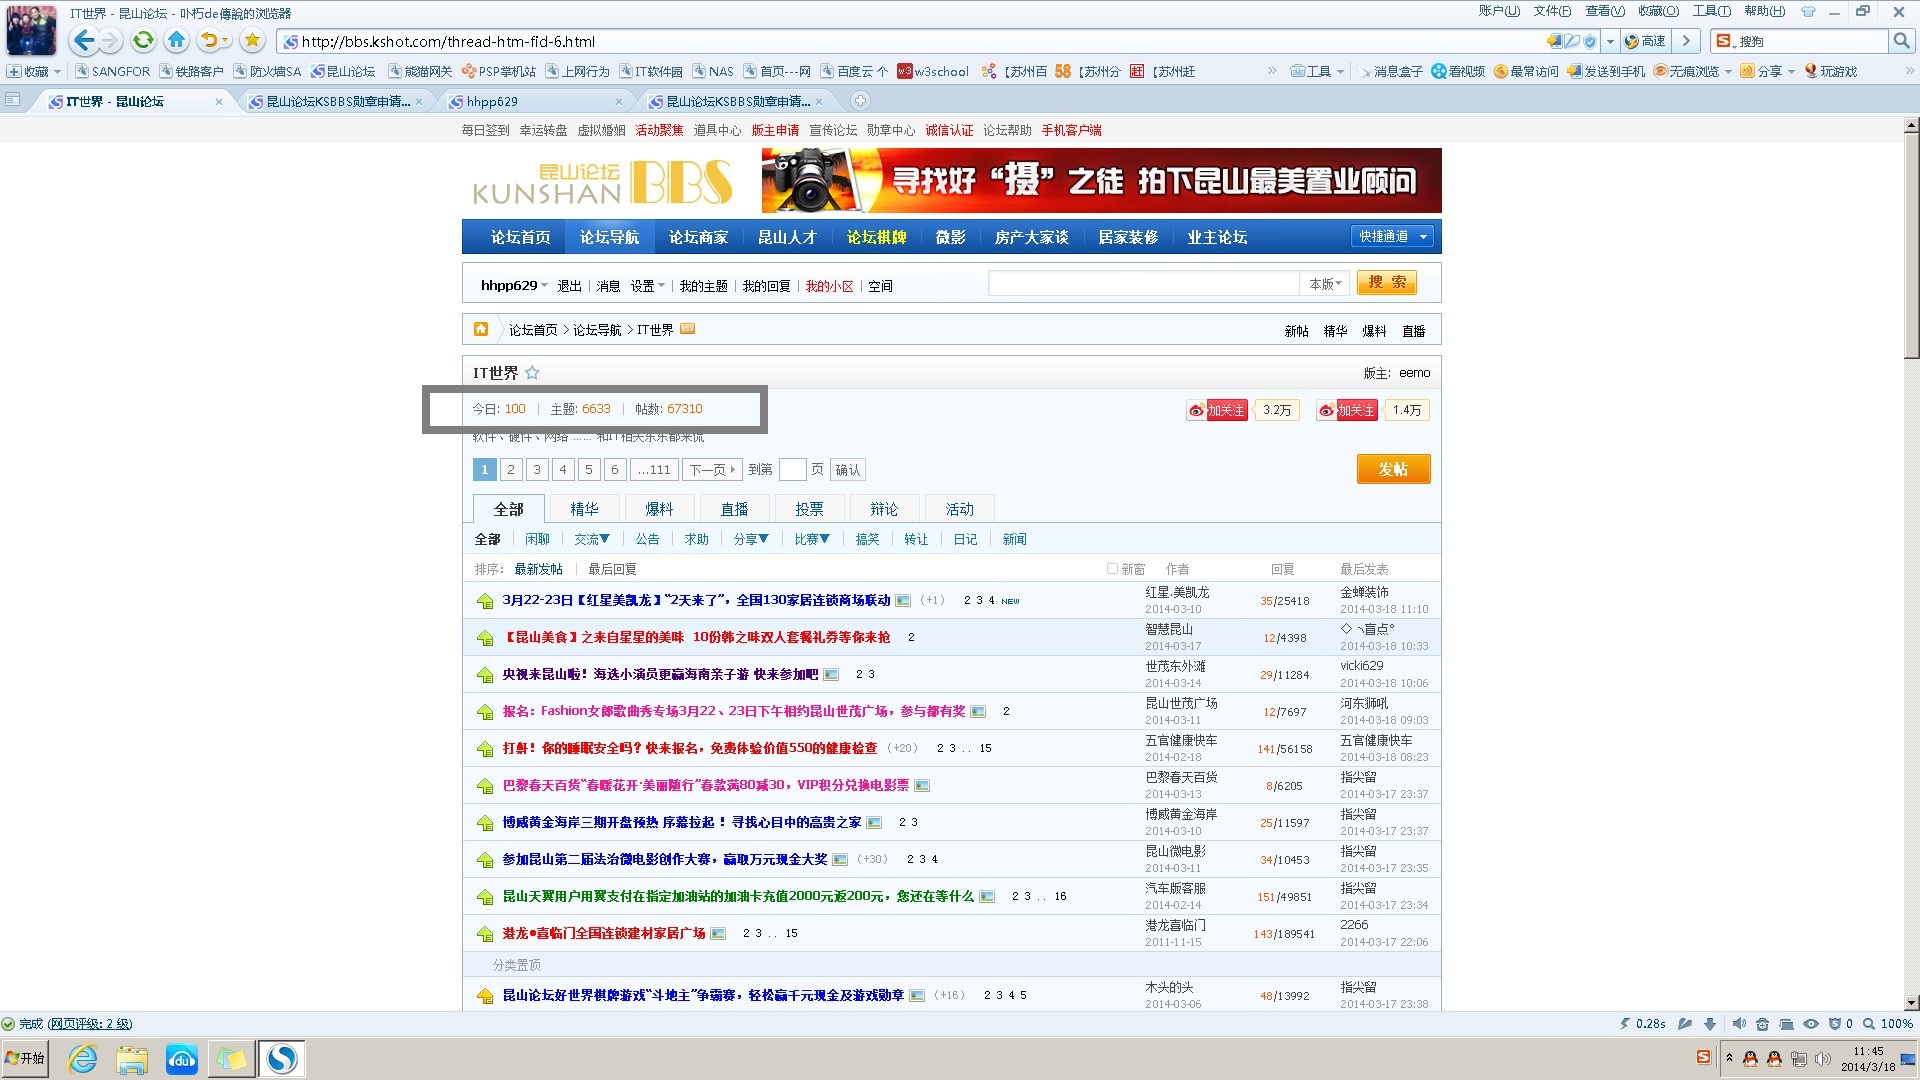Expand the 快捷通道 dropdown

(x=1392, y=236)
